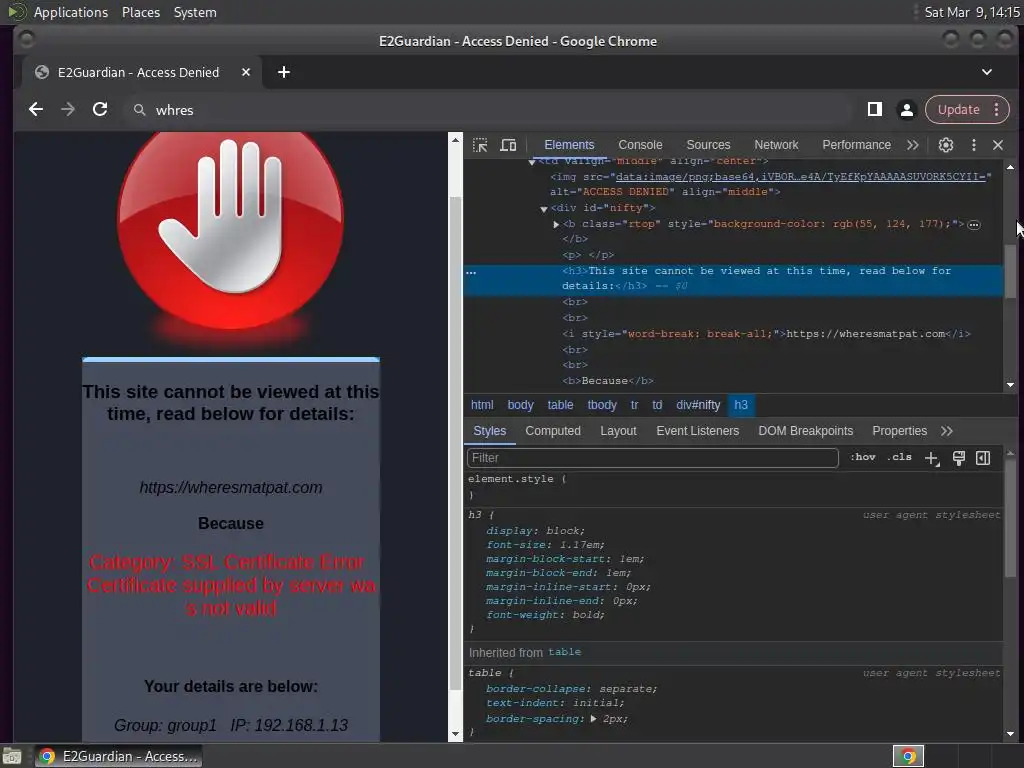Show more DevTools panels chevron
This screenshot has height=768, width=1024.
click(912, 145)
